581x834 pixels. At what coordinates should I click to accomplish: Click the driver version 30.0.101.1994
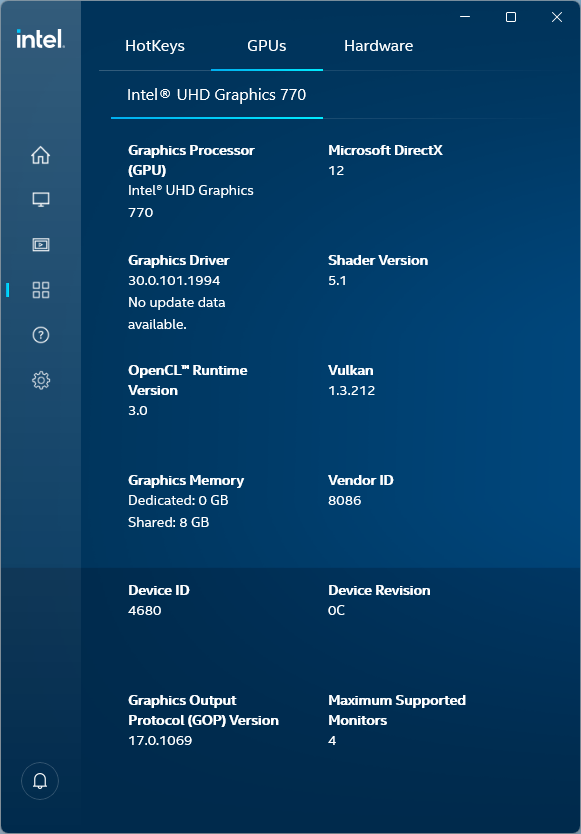click(x=174, y=281)
